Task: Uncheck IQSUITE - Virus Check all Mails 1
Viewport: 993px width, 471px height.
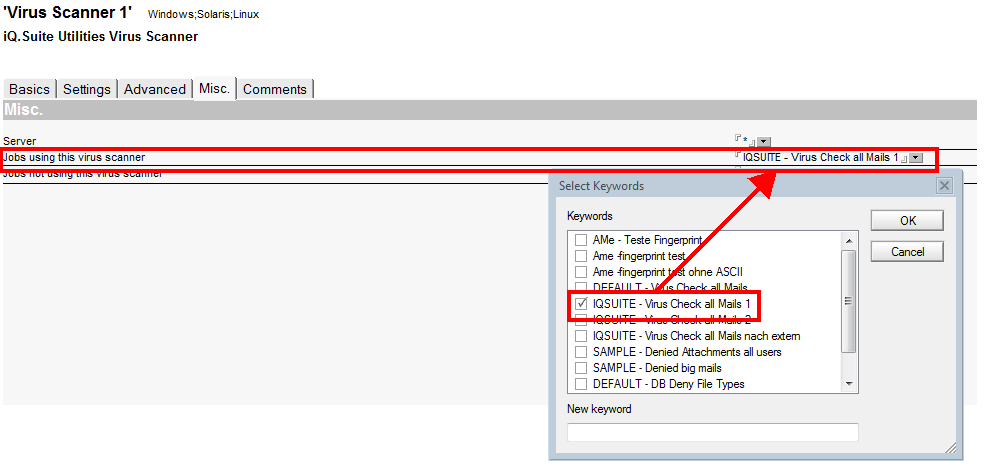Action: coord(581,304)
